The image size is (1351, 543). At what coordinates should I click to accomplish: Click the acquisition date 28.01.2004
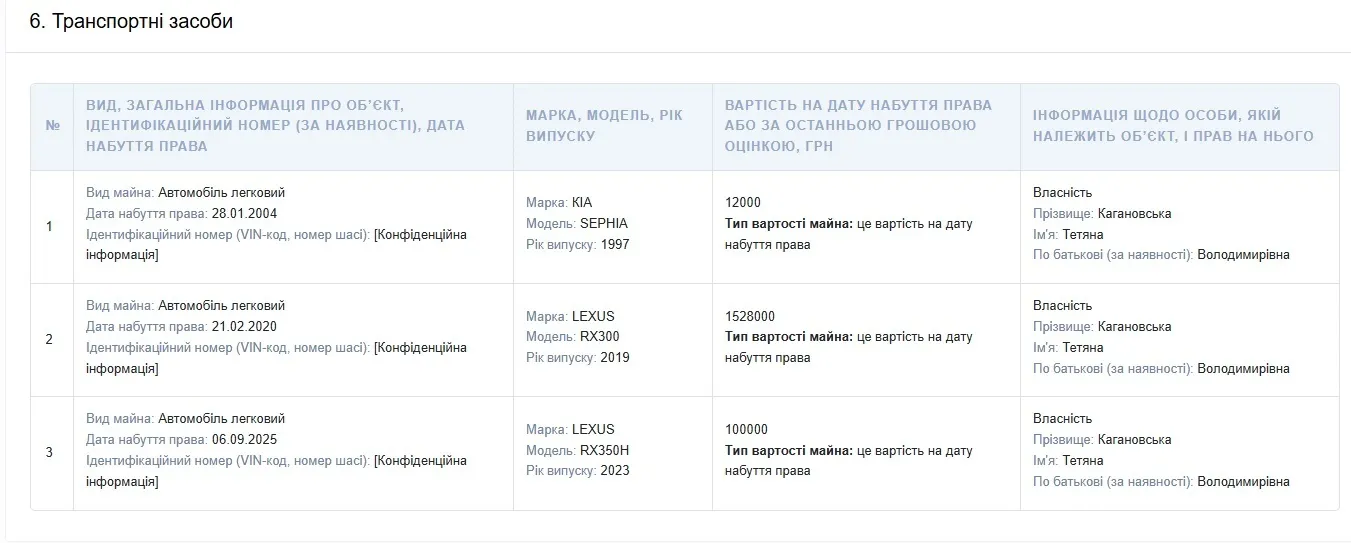click(x=245, y=214)
